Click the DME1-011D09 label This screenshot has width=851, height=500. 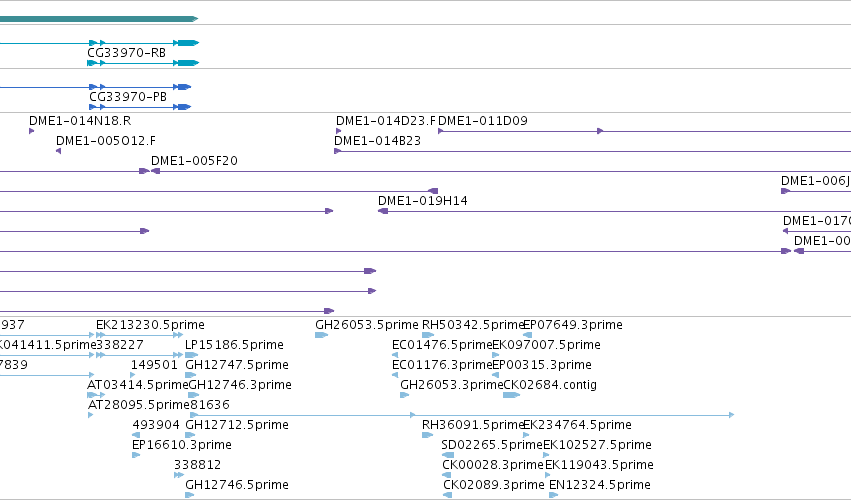(483, 121)
